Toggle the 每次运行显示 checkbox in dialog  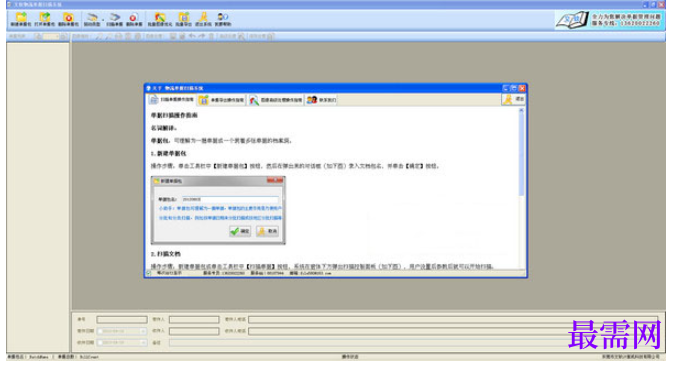(149, 273)
